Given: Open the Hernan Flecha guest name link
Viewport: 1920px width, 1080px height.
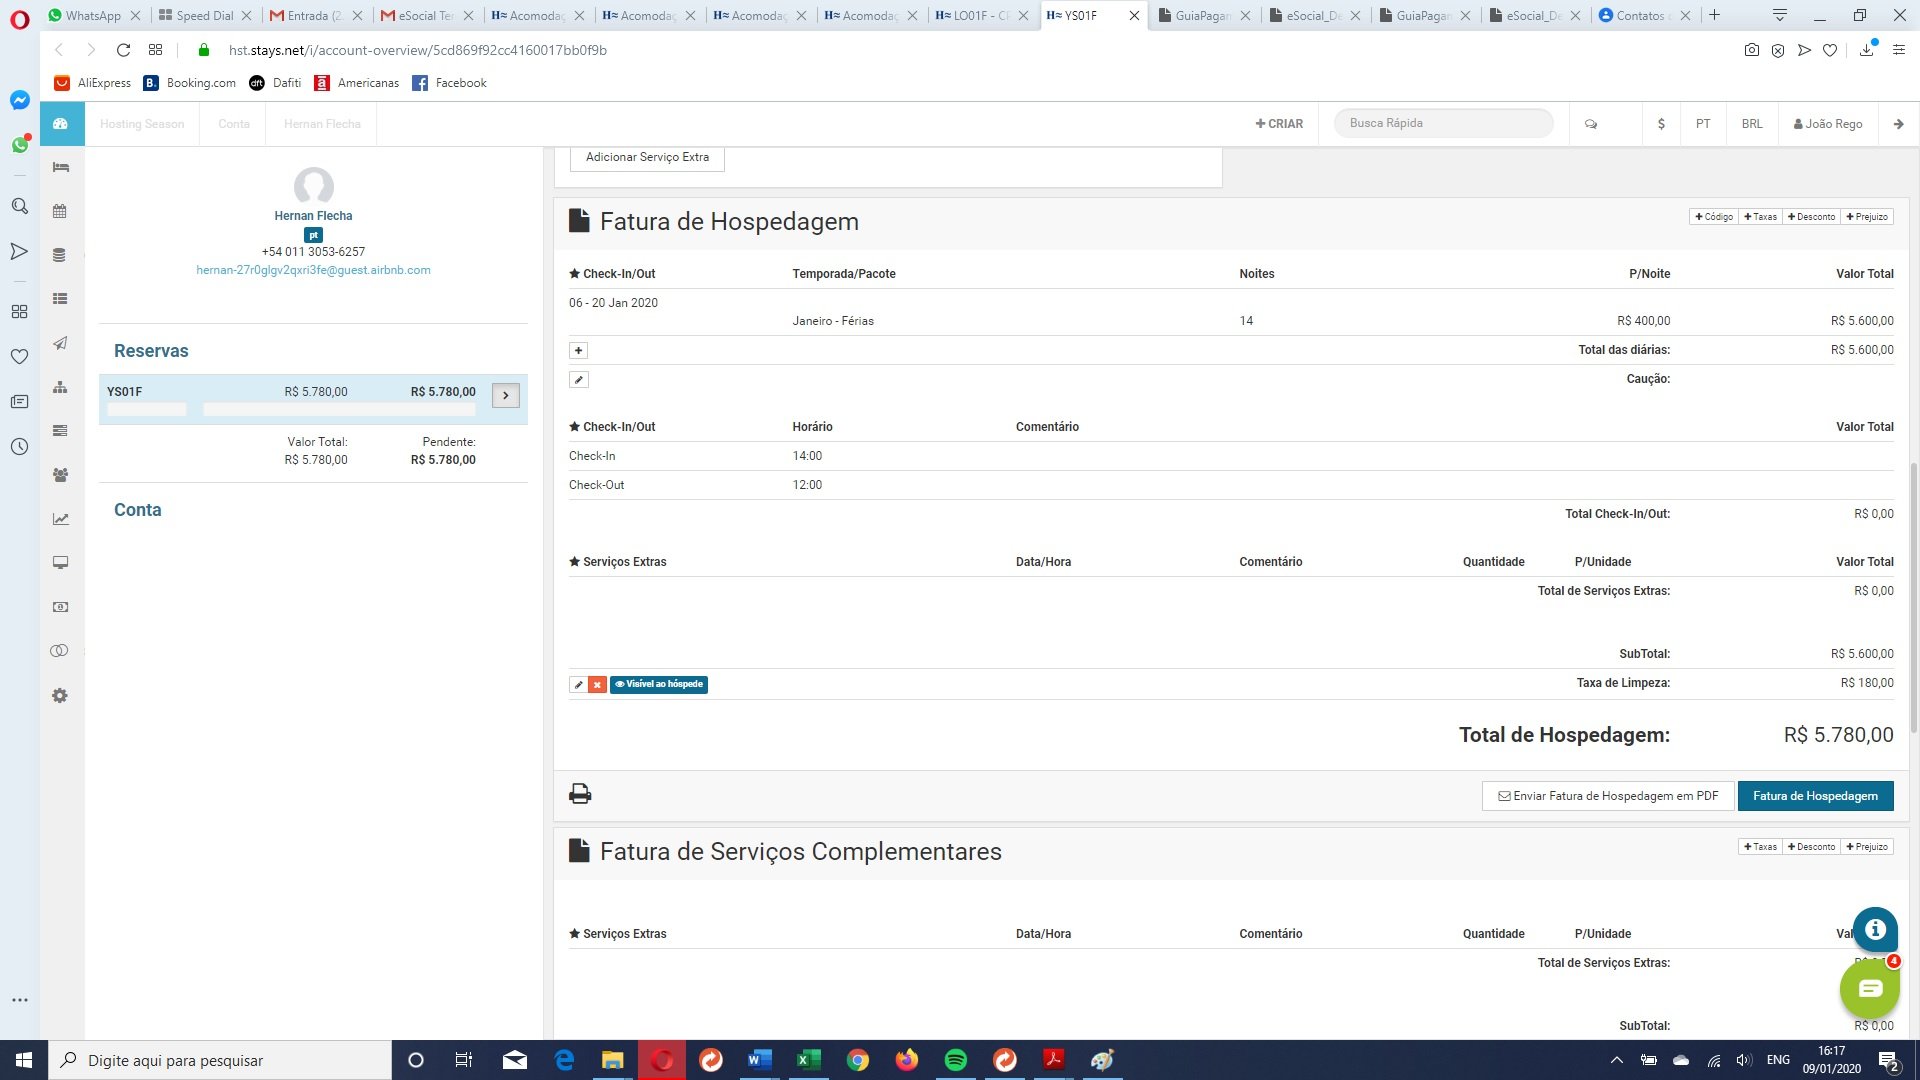Looking at the screenshot, I should (313, 216).
